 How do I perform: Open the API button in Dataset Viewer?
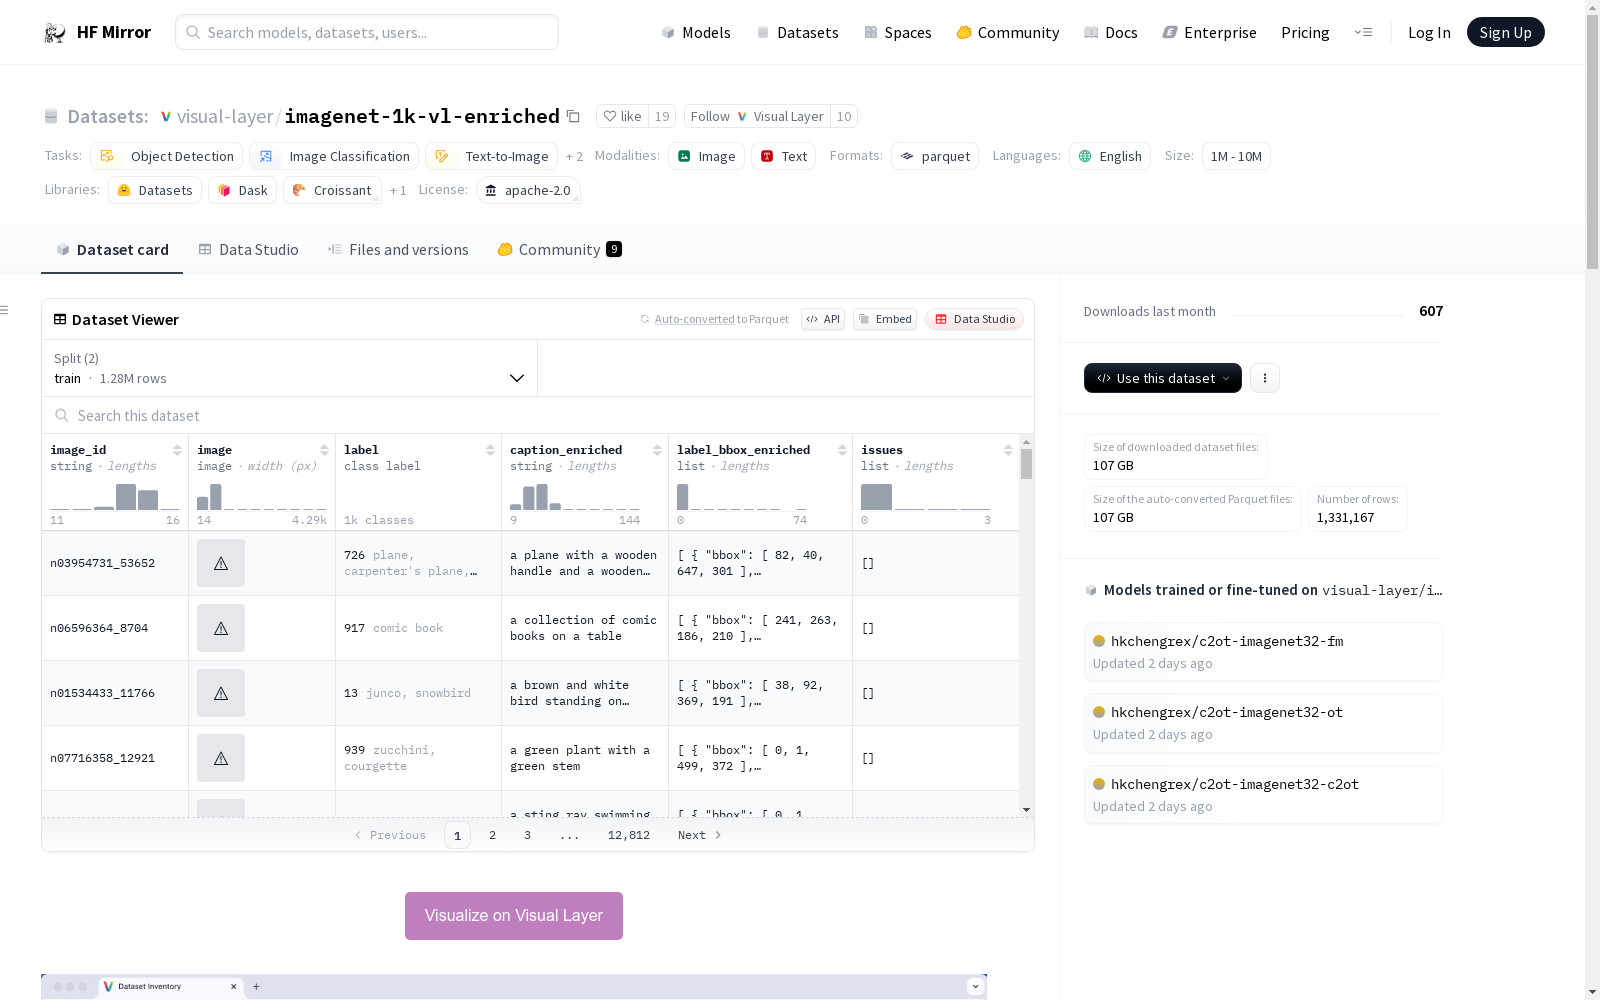823,319
